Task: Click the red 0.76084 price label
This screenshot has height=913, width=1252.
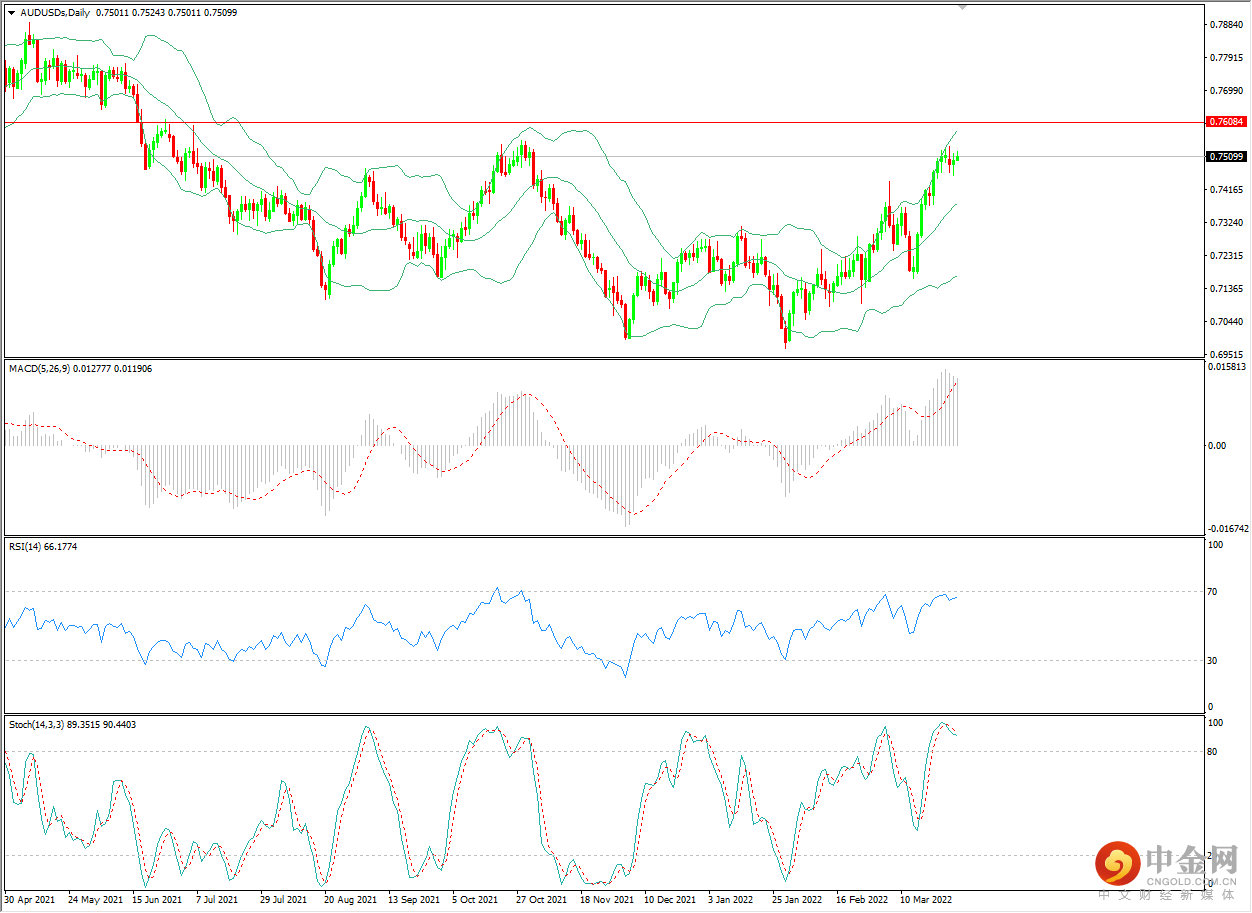Action: coord(1226,121)
